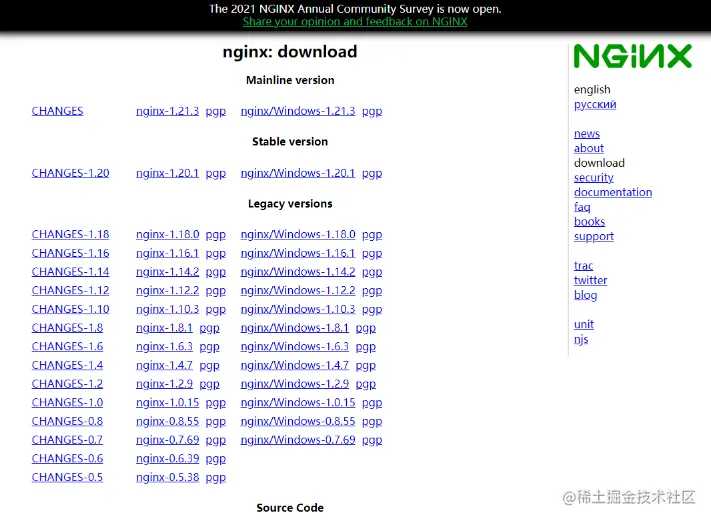
Task: Open pgp for nginx/Windows-1.21.3
Action: (x=372, y=112)
